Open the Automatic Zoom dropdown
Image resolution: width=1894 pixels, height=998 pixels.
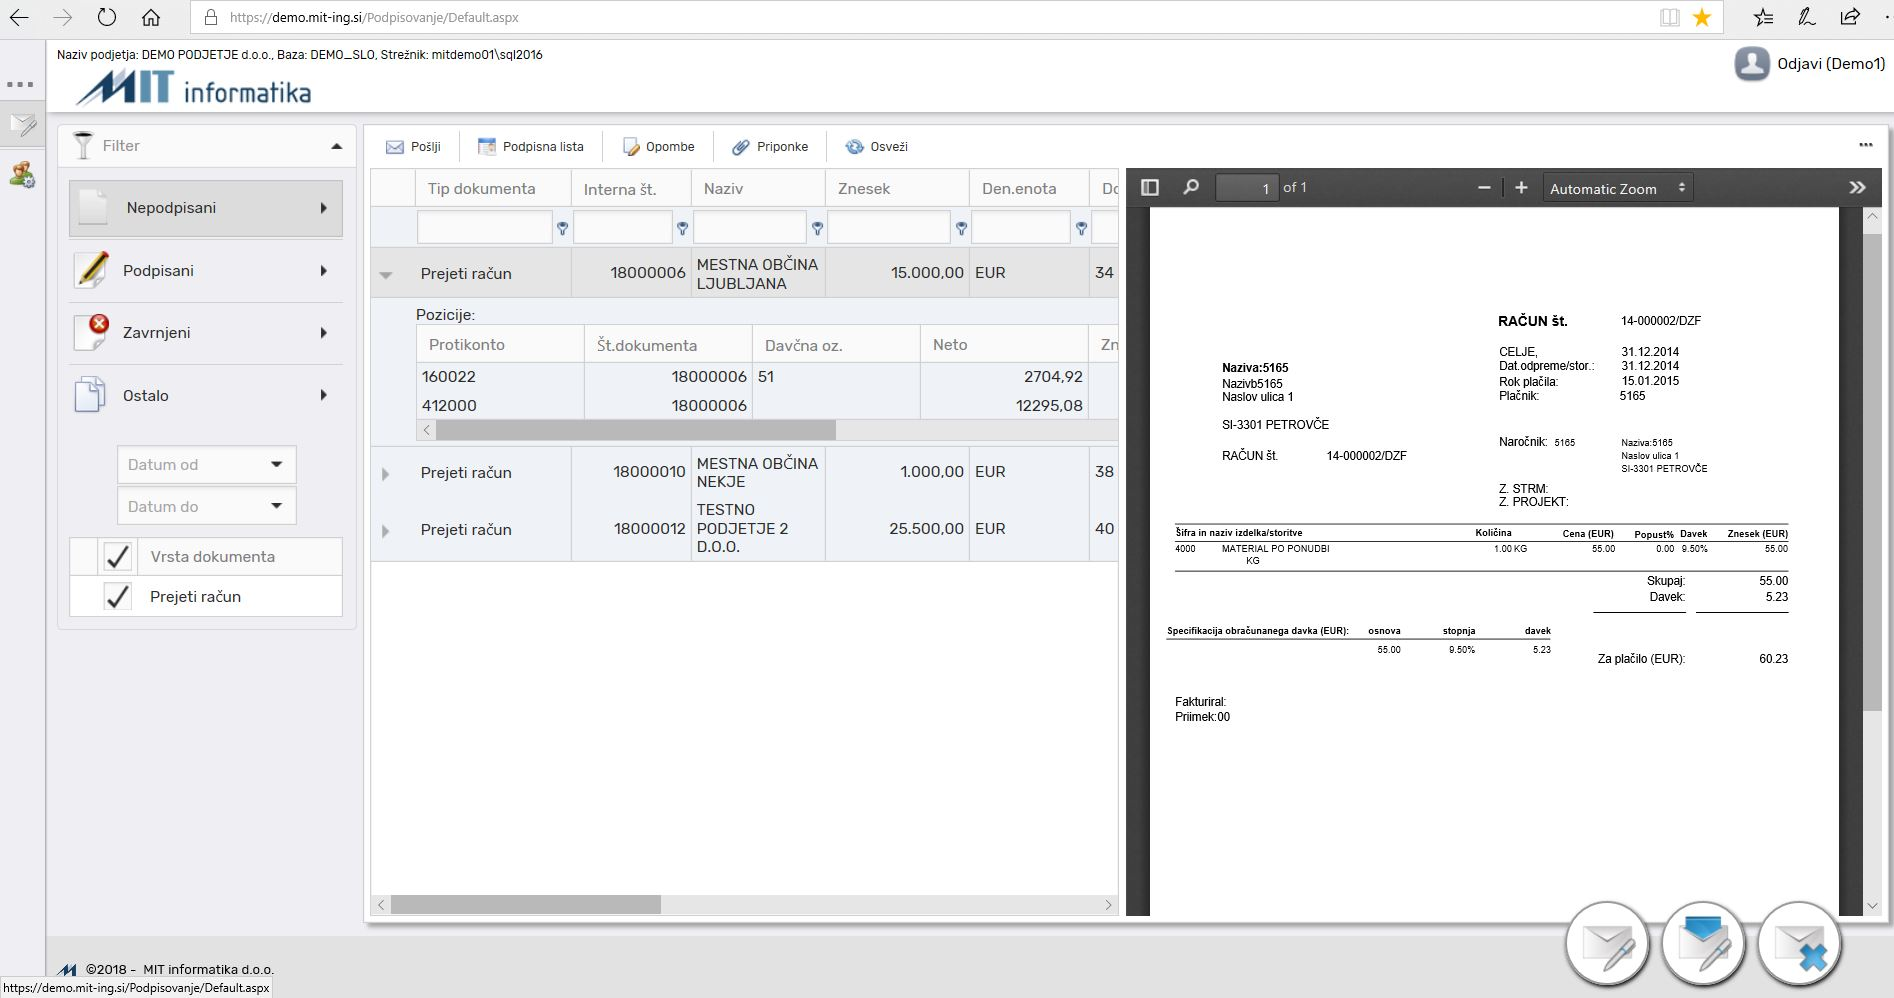1616,189
